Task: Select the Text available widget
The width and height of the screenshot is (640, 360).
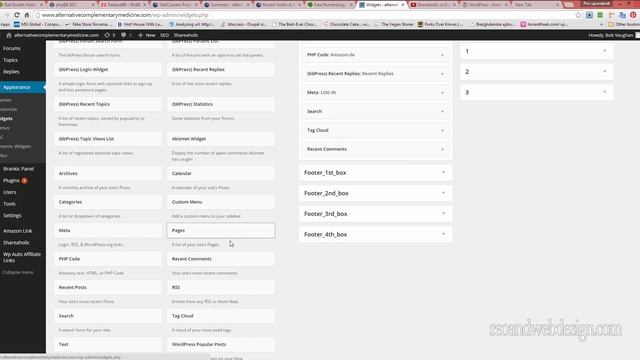Action: click(108, 344)
